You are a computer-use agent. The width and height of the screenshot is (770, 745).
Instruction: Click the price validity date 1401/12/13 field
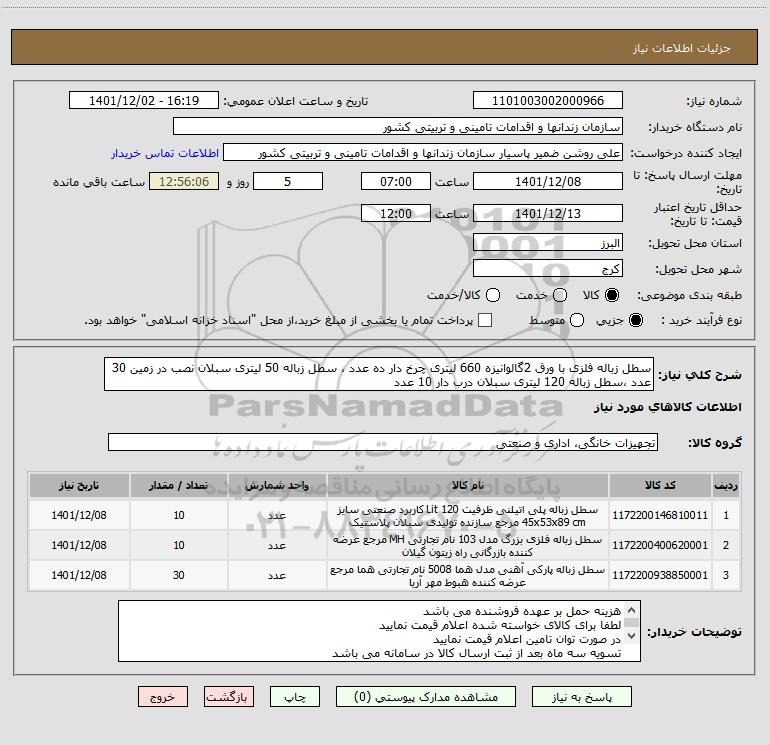(x=548, y=214)
